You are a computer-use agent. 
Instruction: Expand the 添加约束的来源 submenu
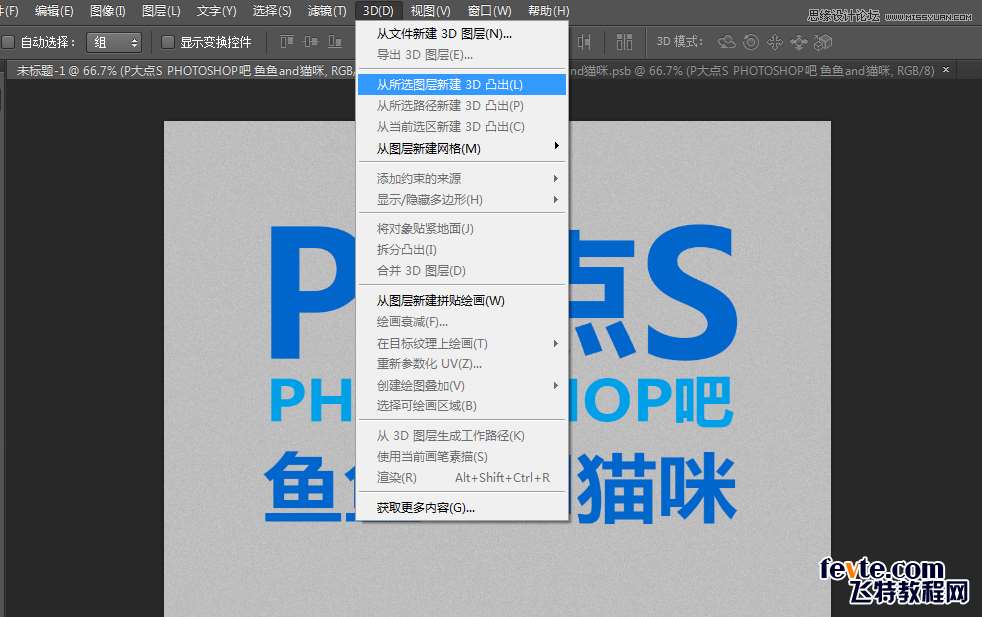[462, 179]
